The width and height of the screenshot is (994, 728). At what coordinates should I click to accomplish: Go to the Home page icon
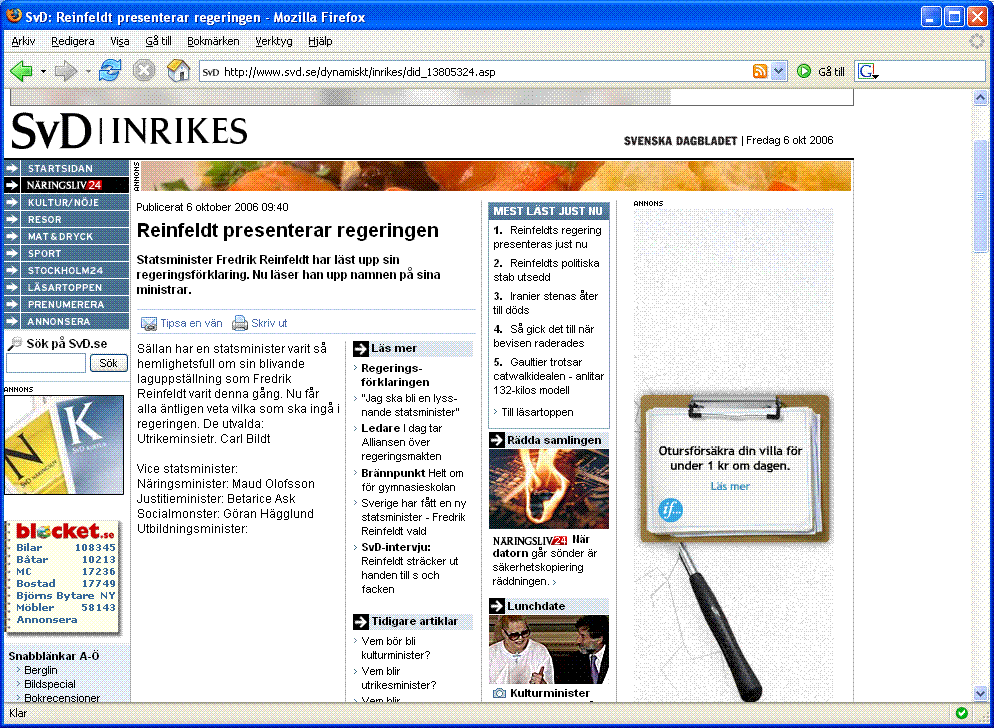[x=179, y=71]
